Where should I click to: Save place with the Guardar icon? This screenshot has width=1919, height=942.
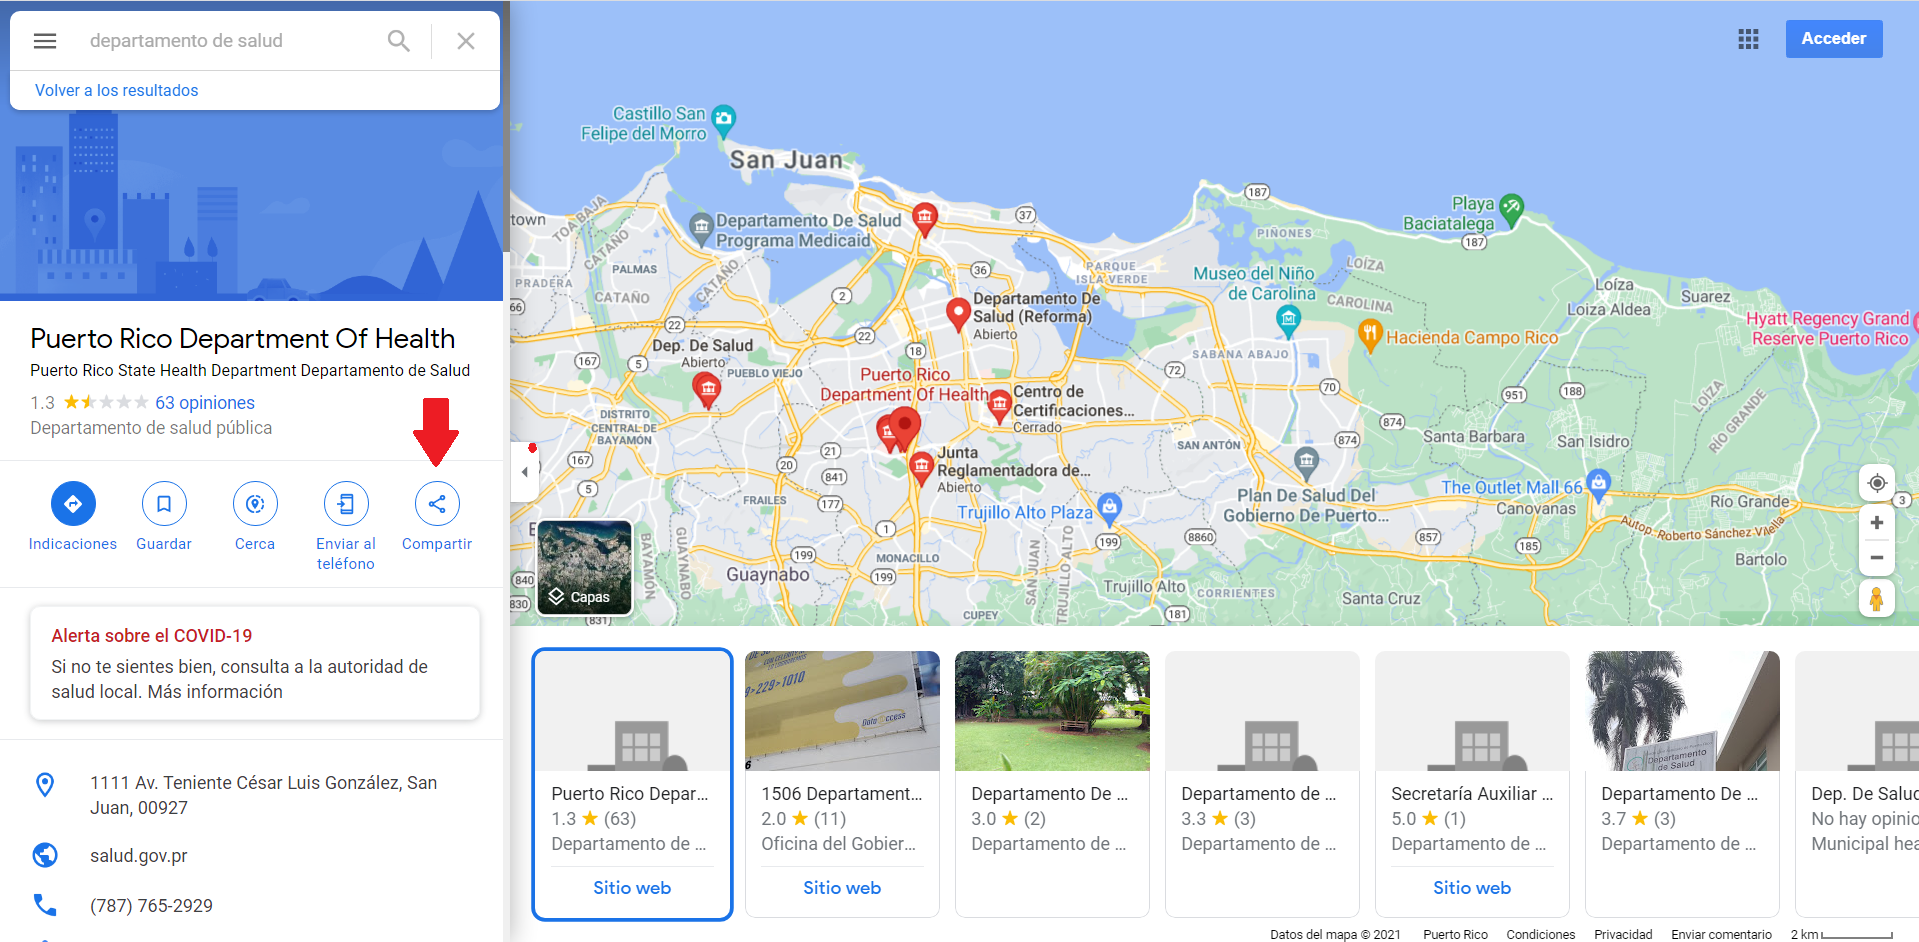164,503
